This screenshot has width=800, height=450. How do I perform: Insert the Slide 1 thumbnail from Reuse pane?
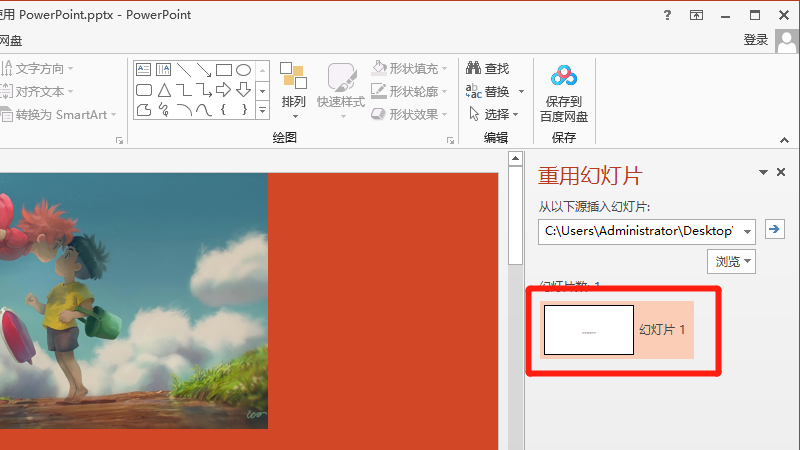589,330
